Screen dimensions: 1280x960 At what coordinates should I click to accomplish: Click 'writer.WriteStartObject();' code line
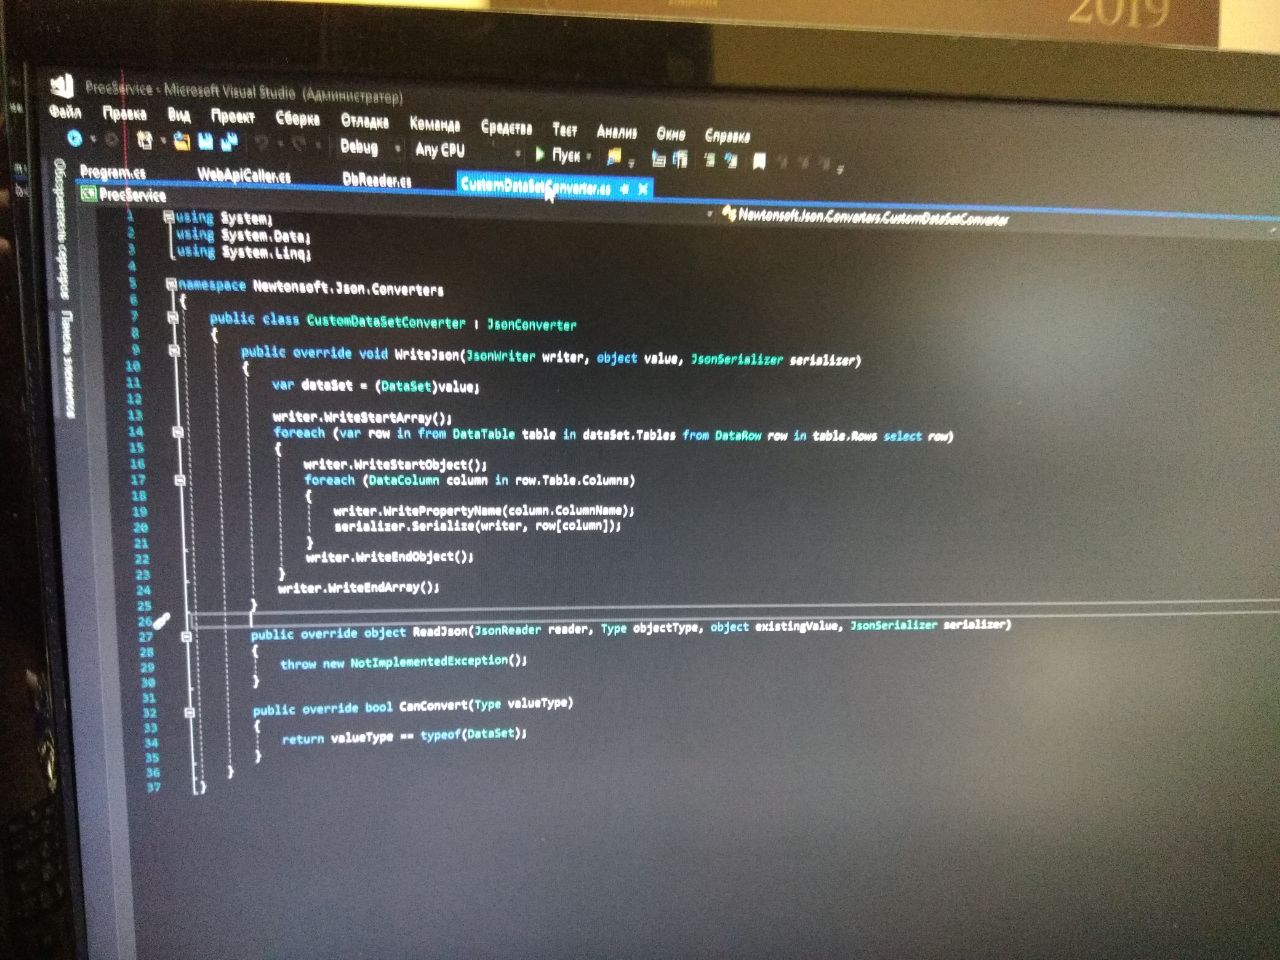point(396,464)
